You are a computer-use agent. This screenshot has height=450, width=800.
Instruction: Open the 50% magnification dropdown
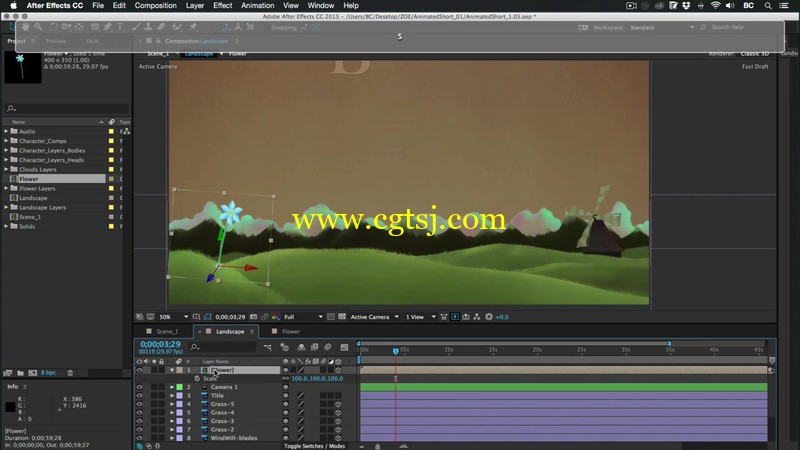pos(173,317)
